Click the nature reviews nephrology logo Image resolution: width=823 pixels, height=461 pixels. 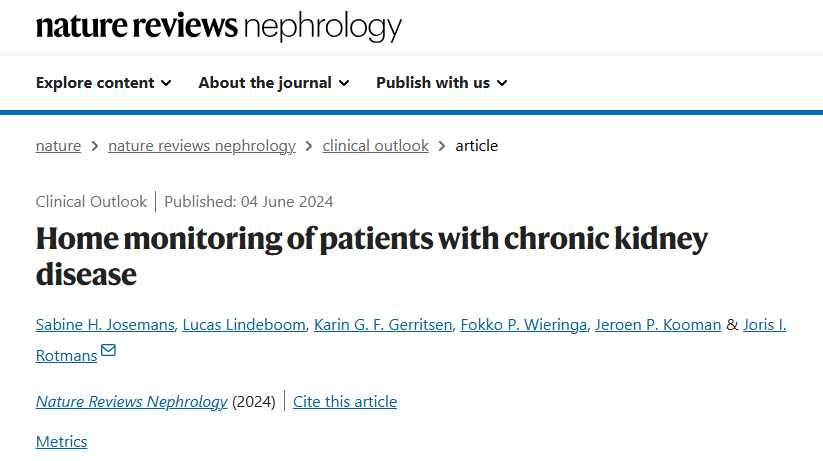(219, 26)
